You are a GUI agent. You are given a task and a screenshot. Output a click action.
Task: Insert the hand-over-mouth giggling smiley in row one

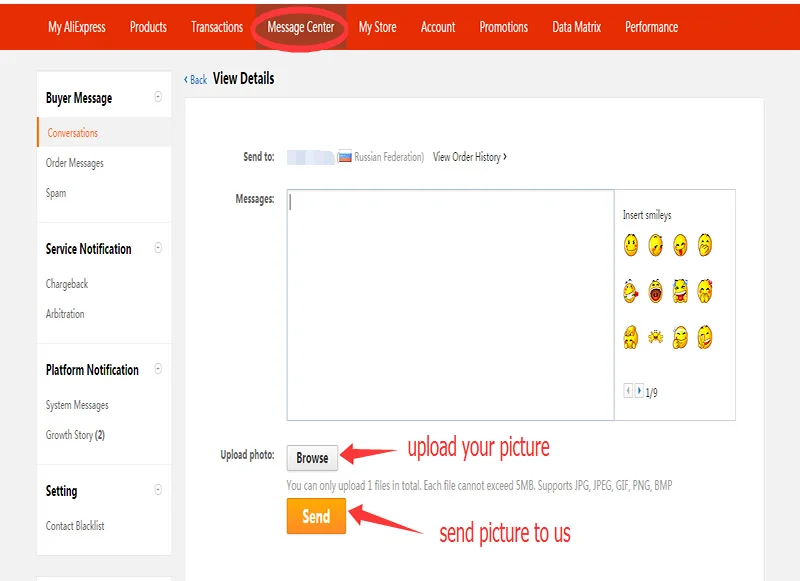[705, 245]
